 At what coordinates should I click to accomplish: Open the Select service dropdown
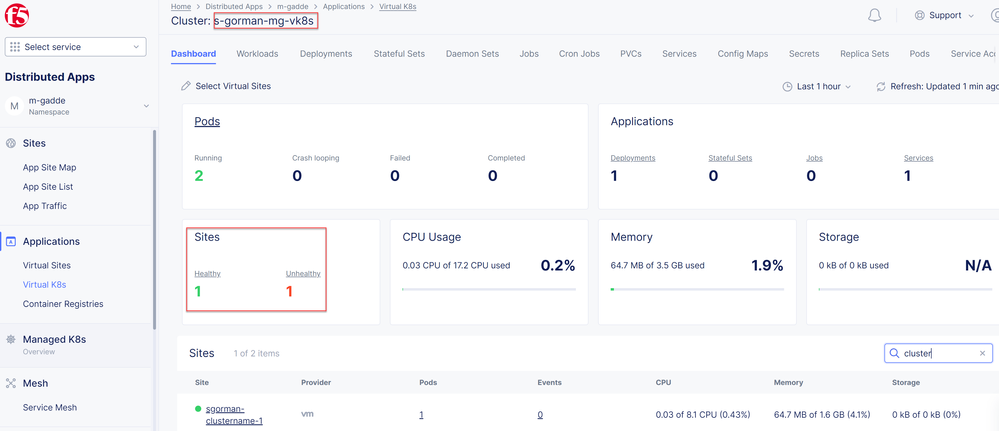point(76,47)
